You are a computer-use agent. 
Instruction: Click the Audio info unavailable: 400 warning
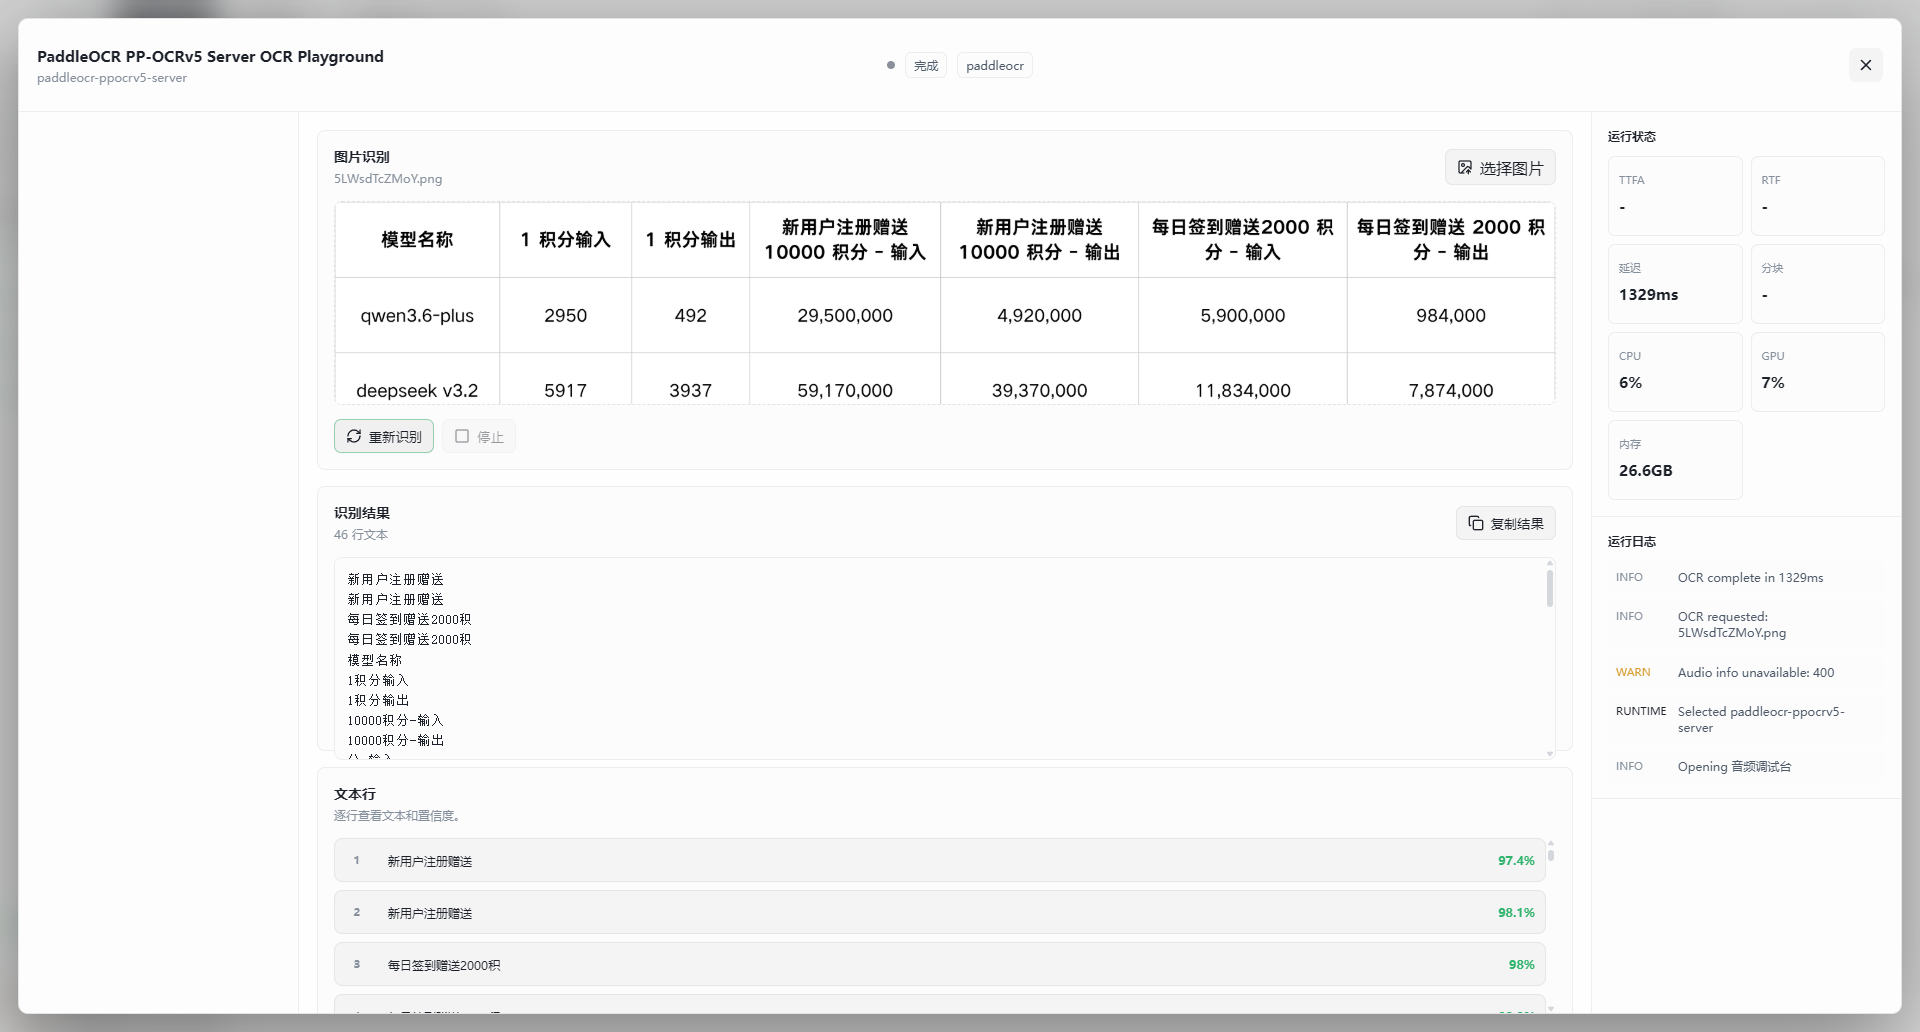[1746, 673]
